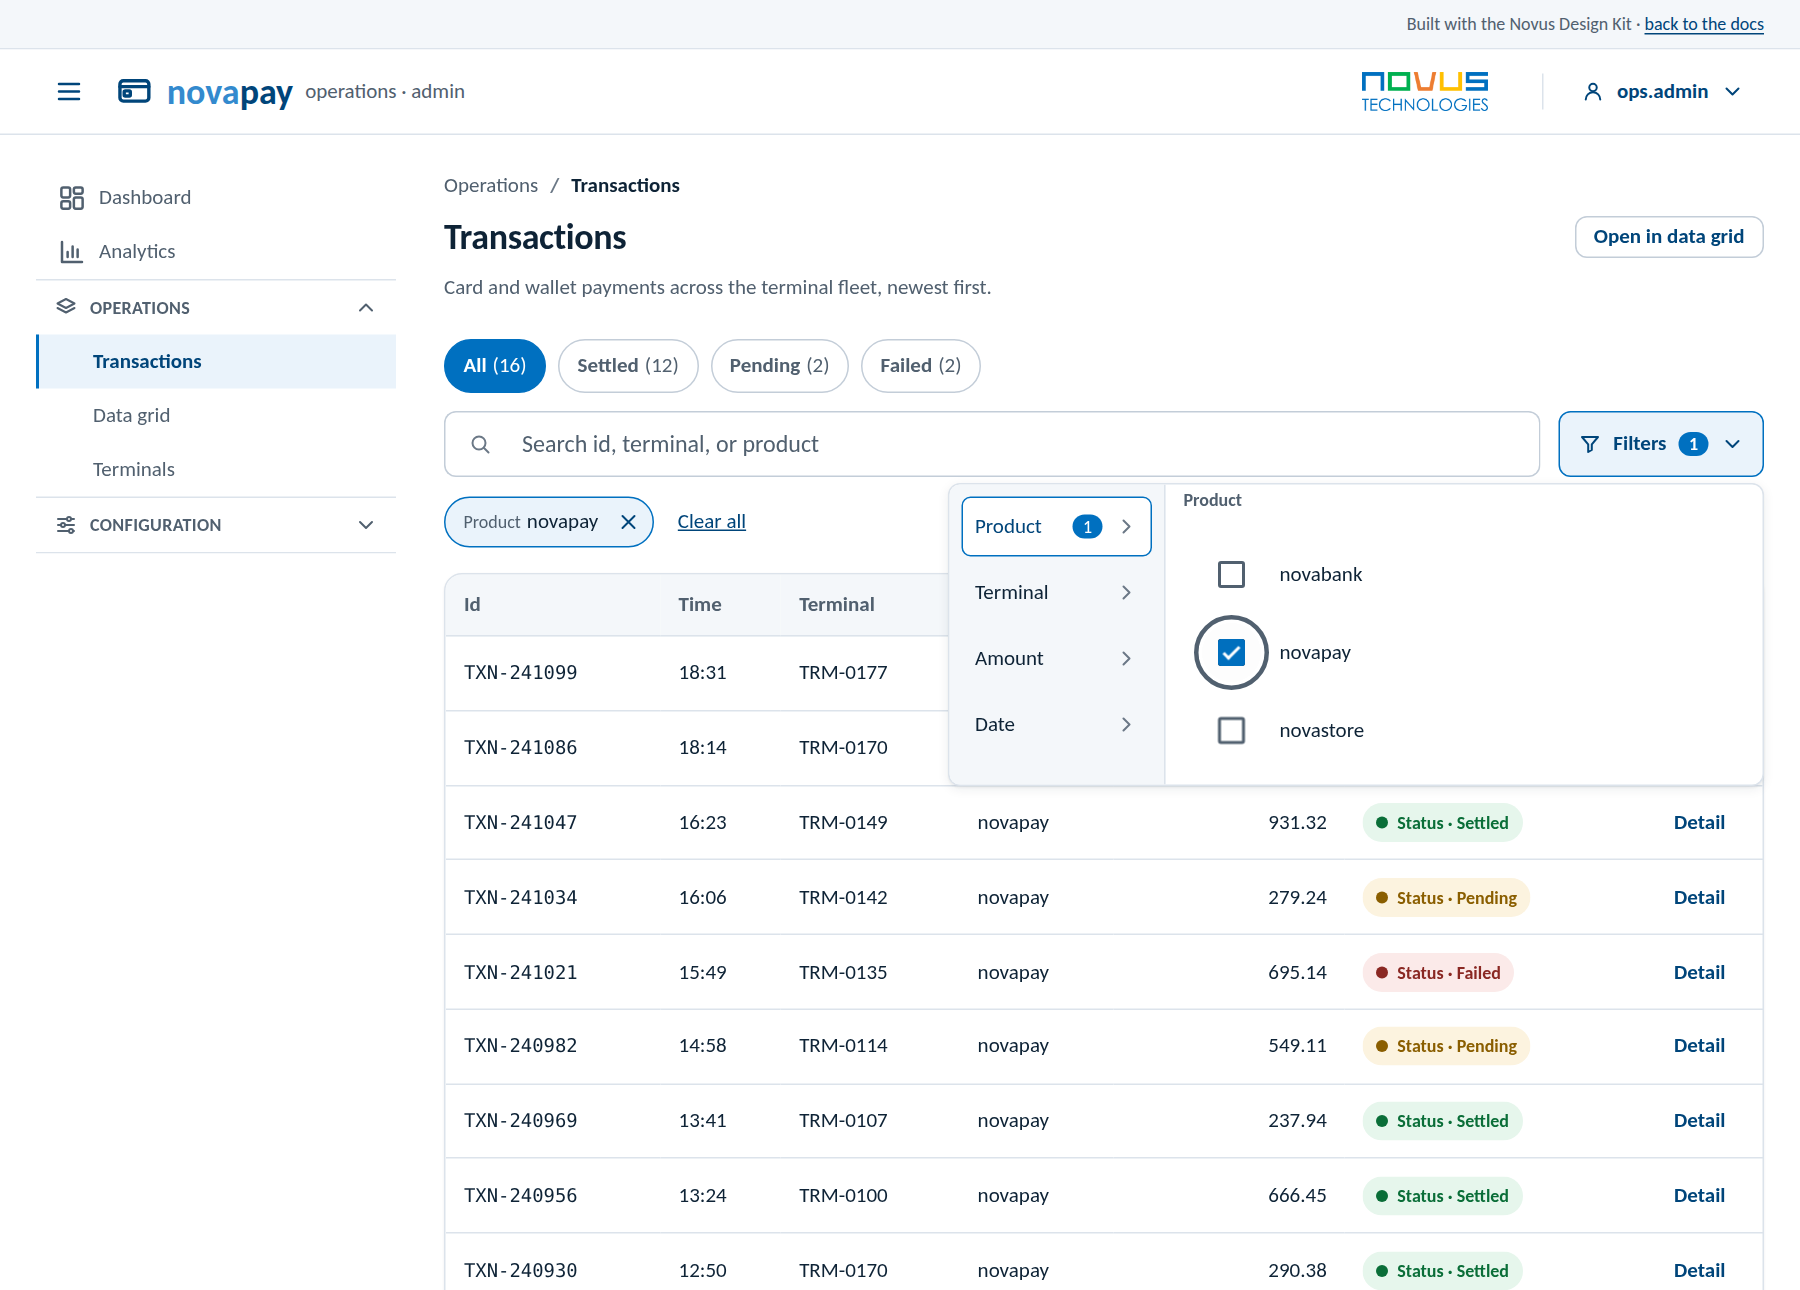1800x1290 pixels.
Task: Click the Status Pending badge for TXN-241034
Action: pos(1446,898)
